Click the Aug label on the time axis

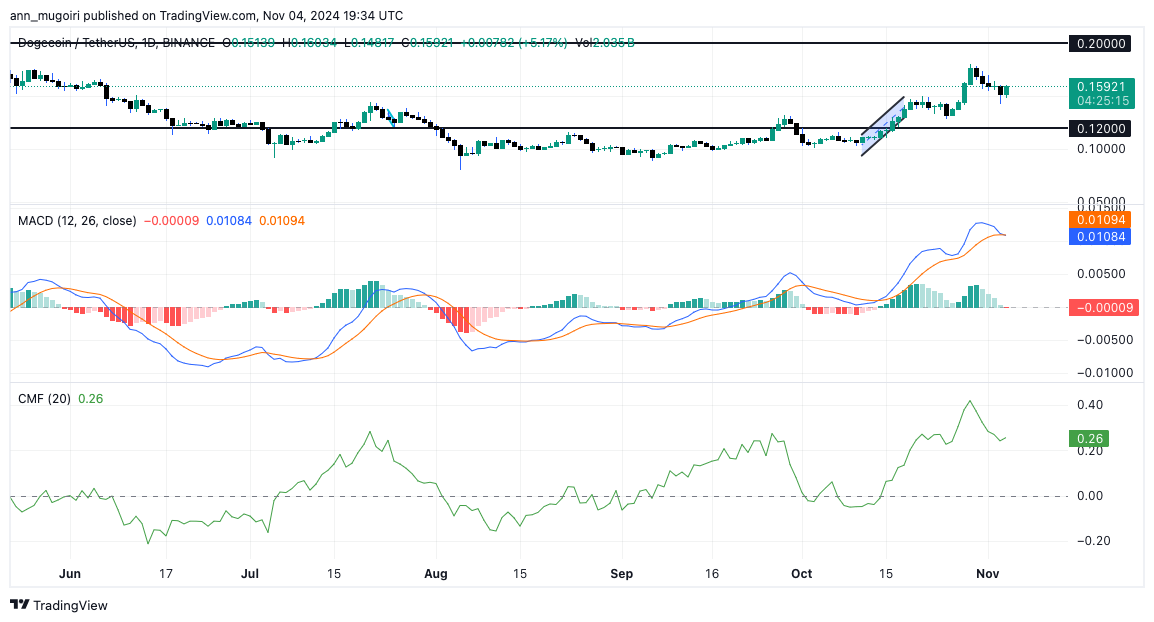tap(434, 574)
